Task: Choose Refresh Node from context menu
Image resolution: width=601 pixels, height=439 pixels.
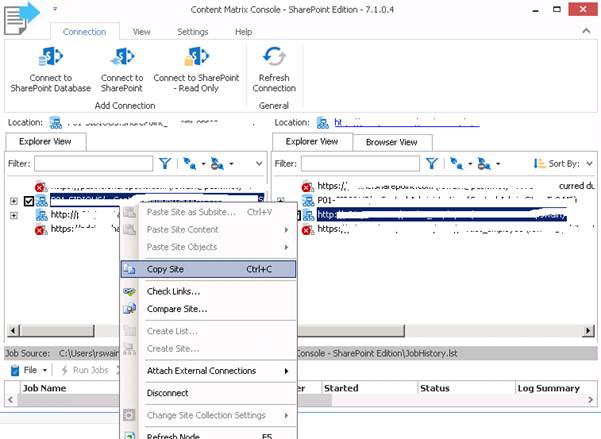Action: point(209,435)
